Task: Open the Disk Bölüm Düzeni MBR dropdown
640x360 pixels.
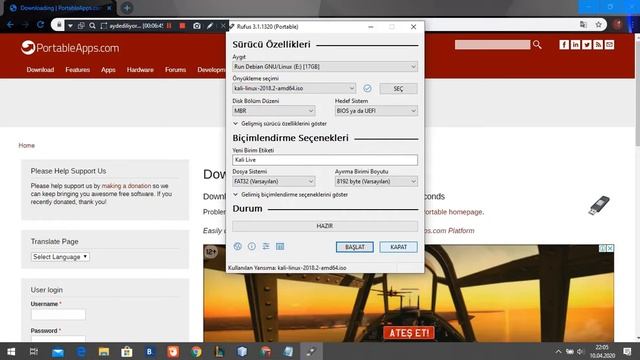Action: click(x=273, y=111)
